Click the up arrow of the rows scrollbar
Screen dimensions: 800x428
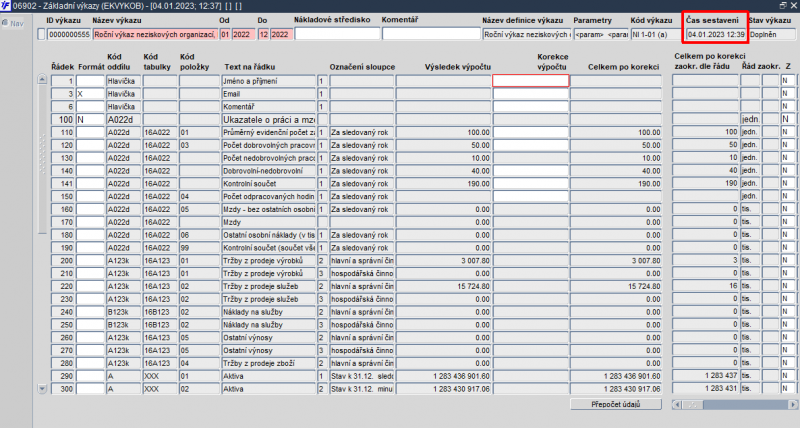[x=42, y=79]
